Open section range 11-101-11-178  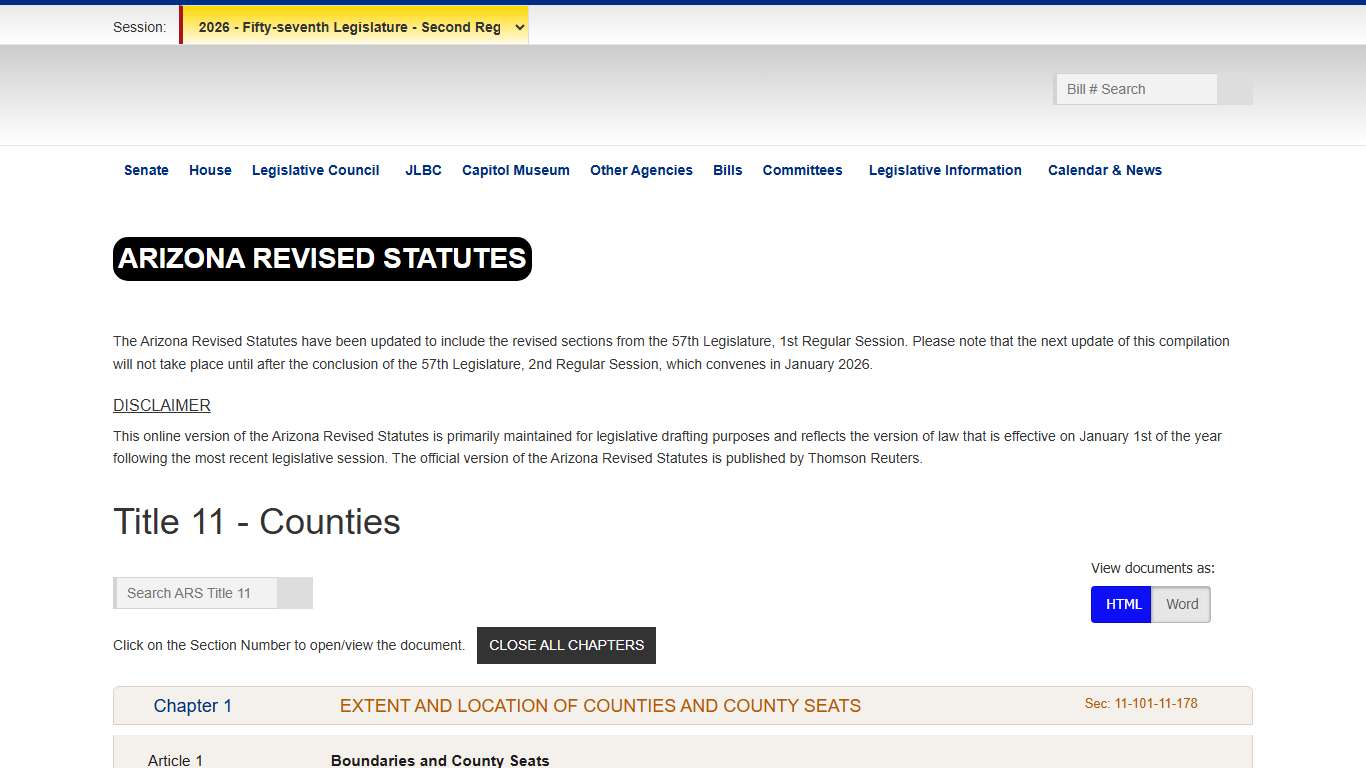click(x=1142, y=703)
